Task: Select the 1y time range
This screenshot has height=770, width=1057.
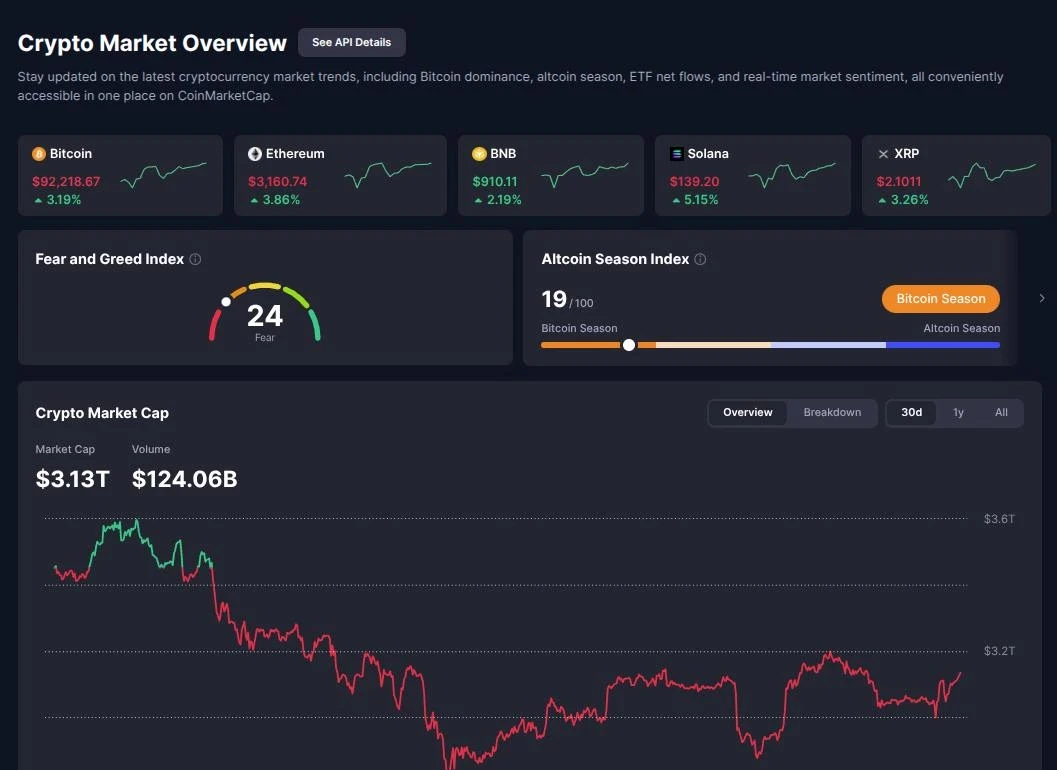Action: point(958,412)
